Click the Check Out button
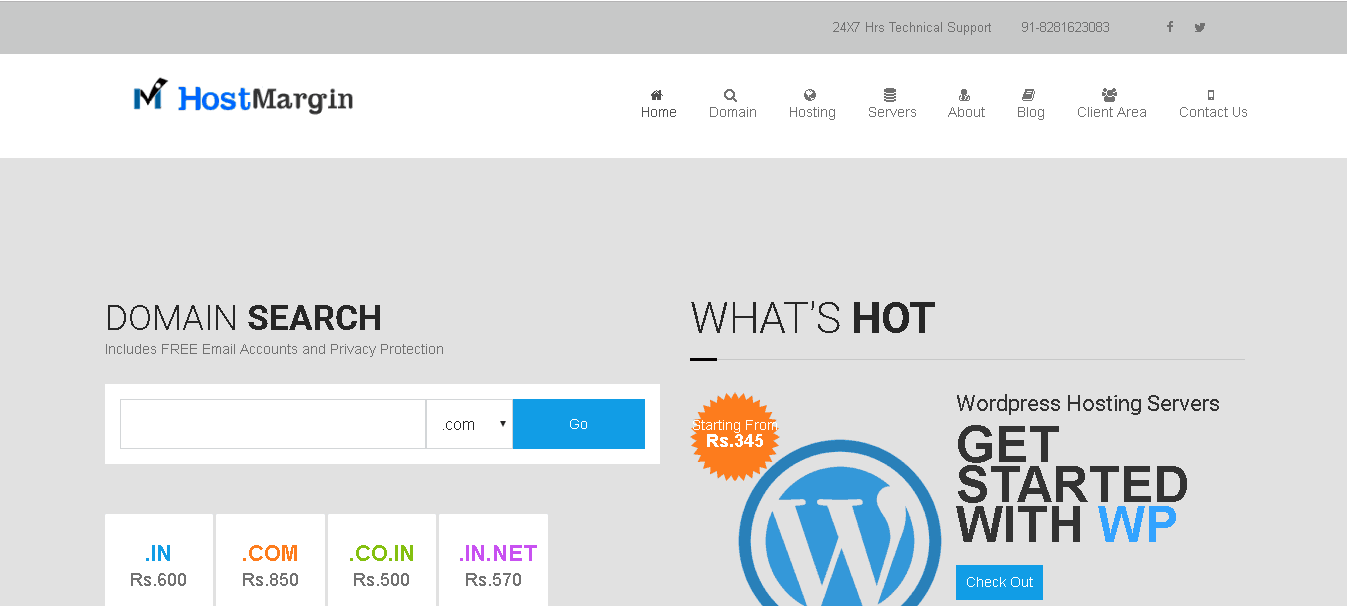Viewport: 1347px width, 606px height. pyautogui.click(x=999, y=582)
